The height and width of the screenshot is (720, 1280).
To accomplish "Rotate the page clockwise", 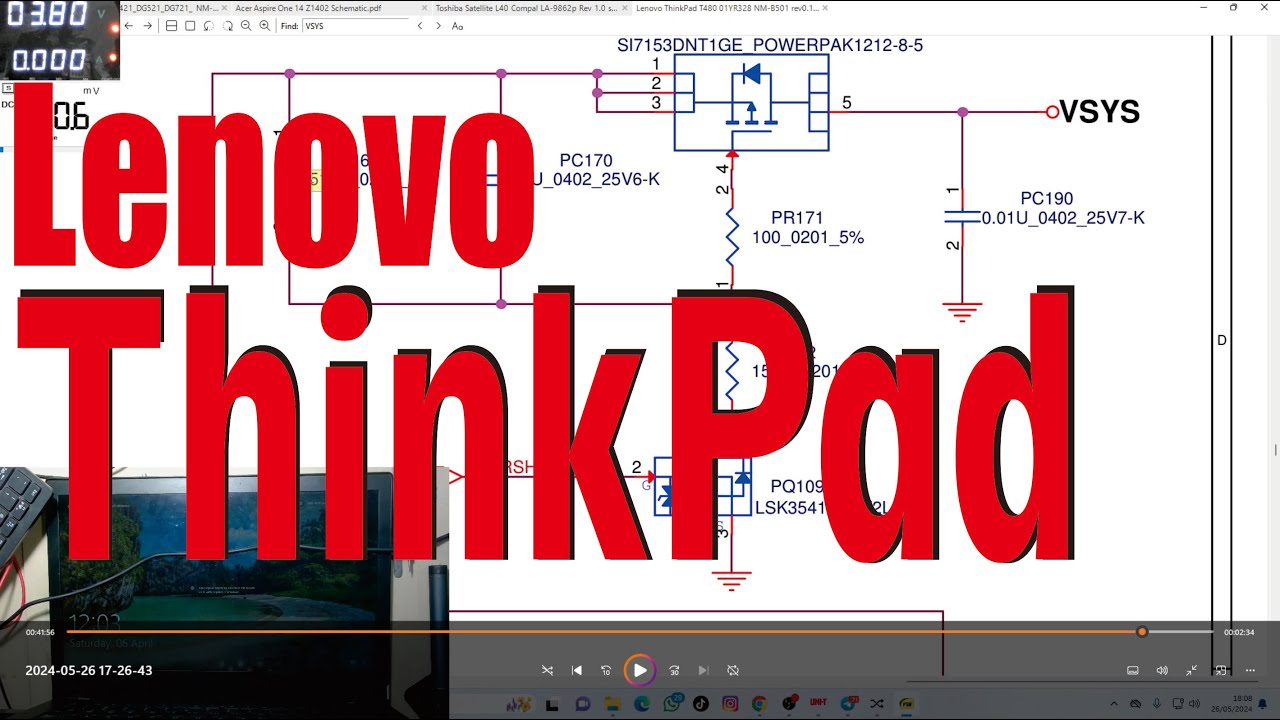I will tap(227, 26).
